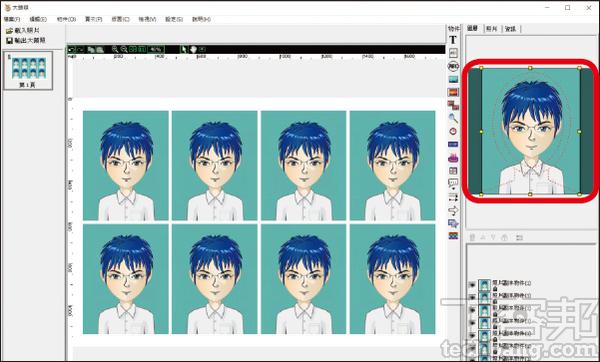Click the 載入照片 load photo button

[x=23, y=31]
